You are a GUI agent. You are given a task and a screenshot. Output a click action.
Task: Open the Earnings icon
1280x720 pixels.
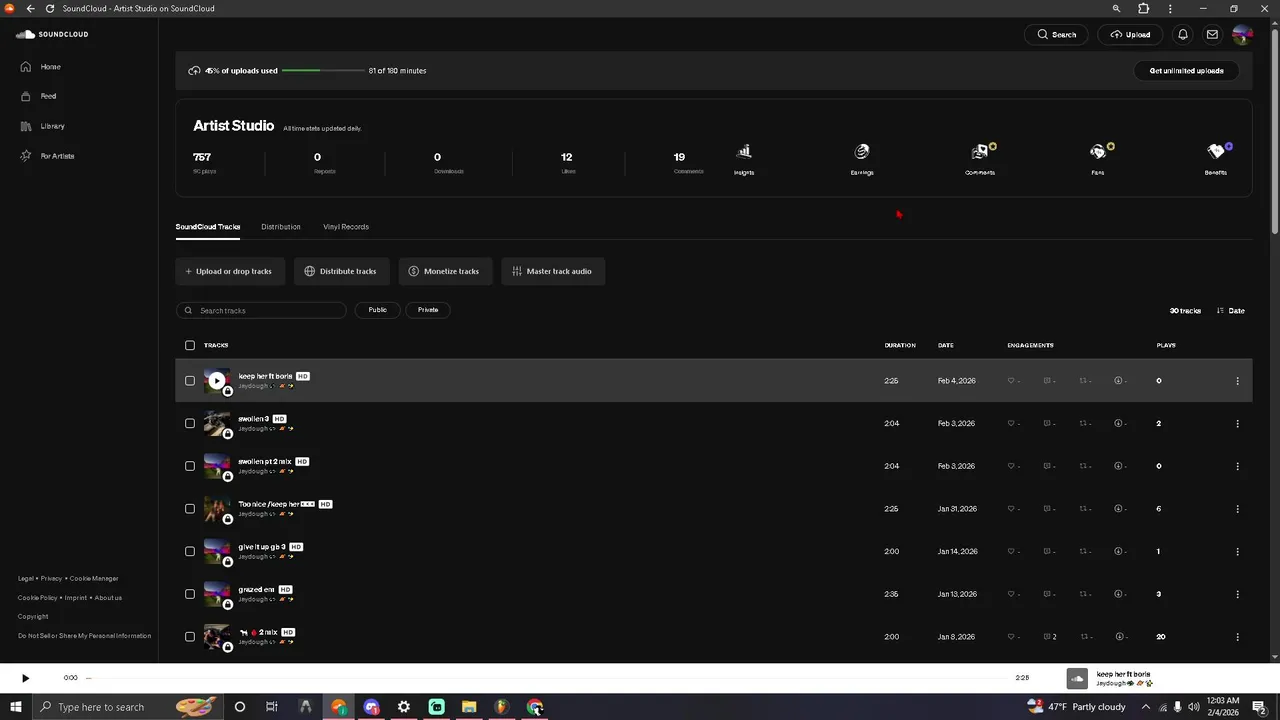pos(862,152)
